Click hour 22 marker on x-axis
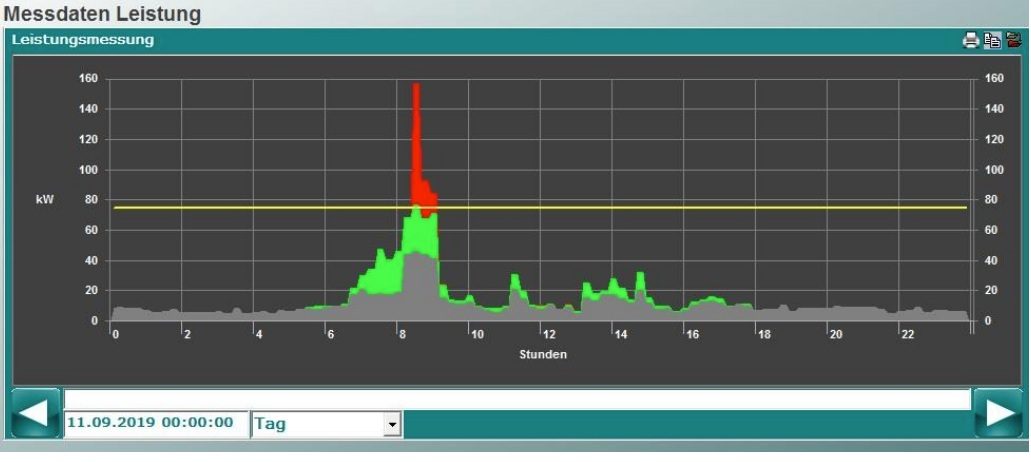Image resolution: width=1031 pixels, height=462 pixels. pyautogui.click(x=907, y=335)
